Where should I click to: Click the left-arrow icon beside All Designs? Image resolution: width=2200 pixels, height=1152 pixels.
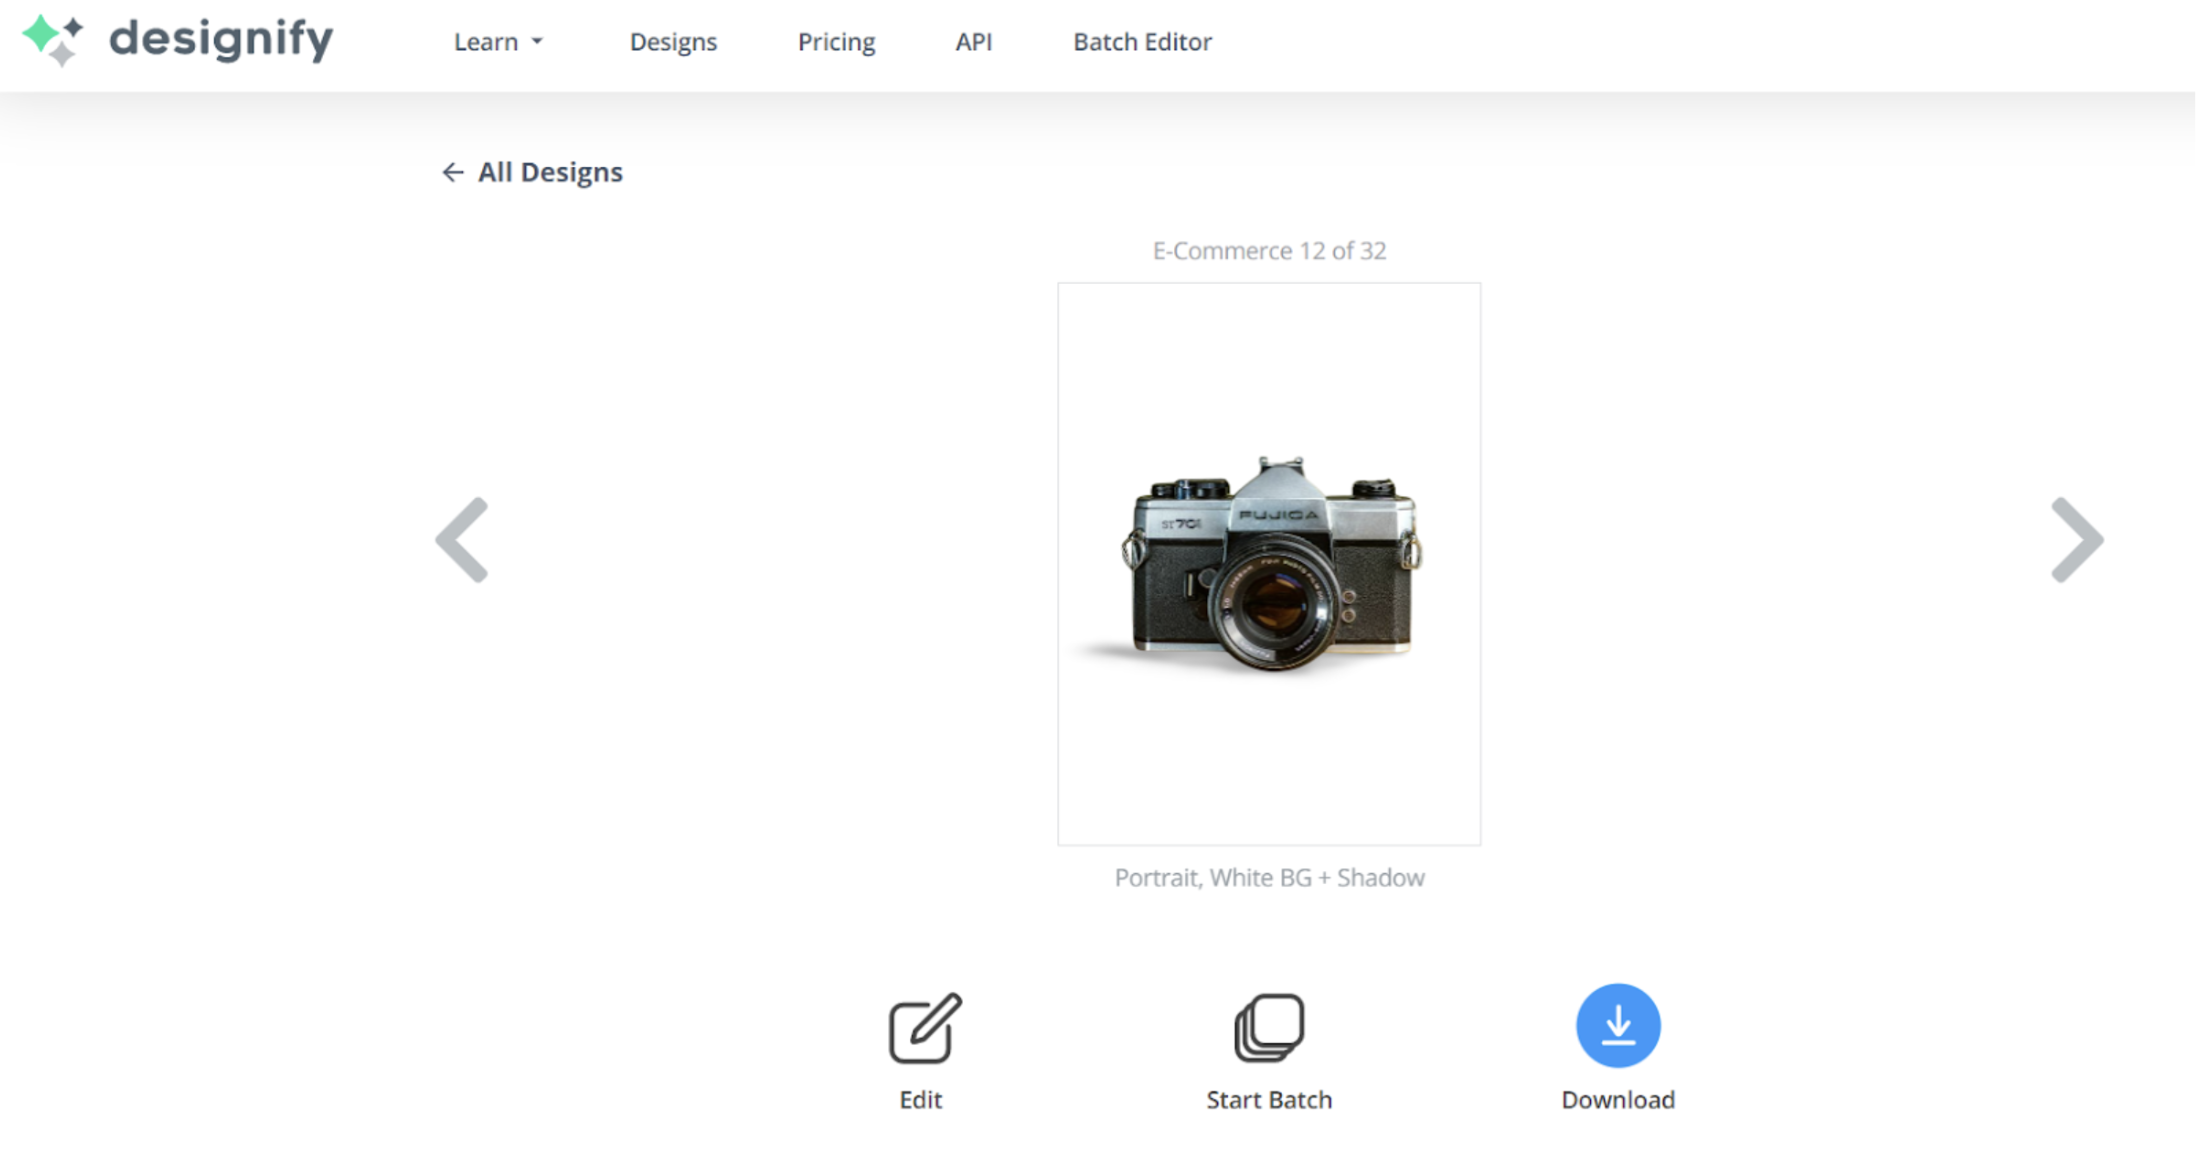click(x=453, y=172)
